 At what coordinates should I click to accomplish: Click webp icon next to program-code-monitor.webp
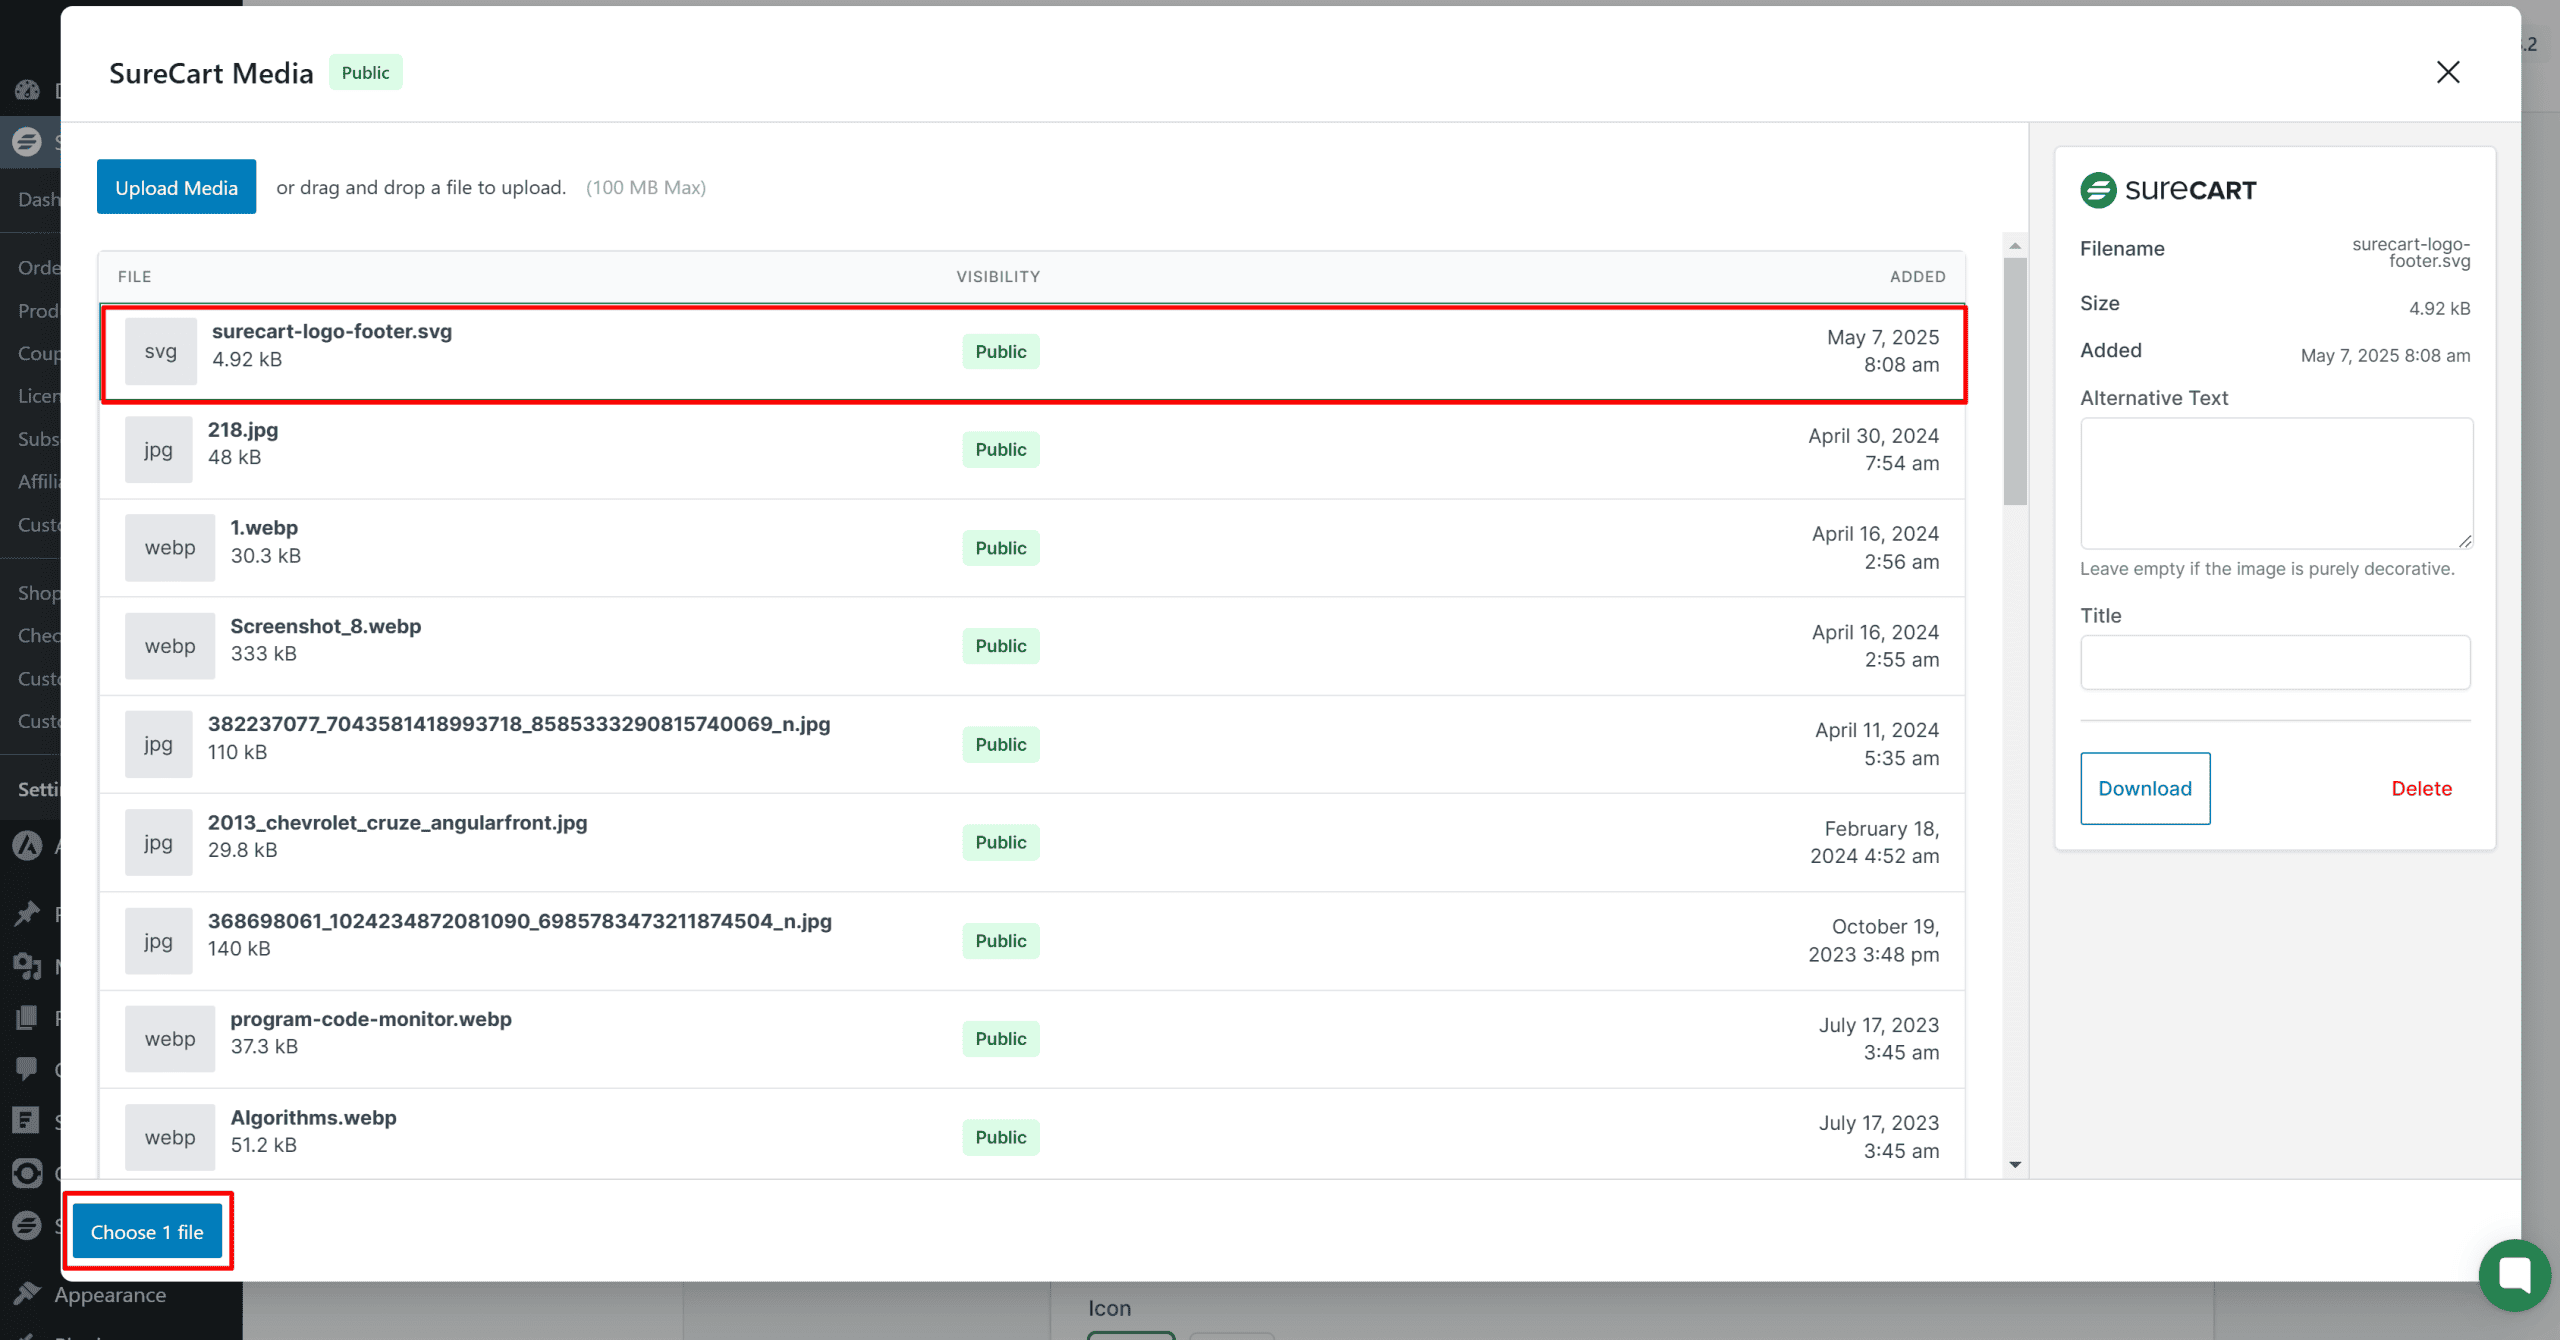tap(169, 1039)
